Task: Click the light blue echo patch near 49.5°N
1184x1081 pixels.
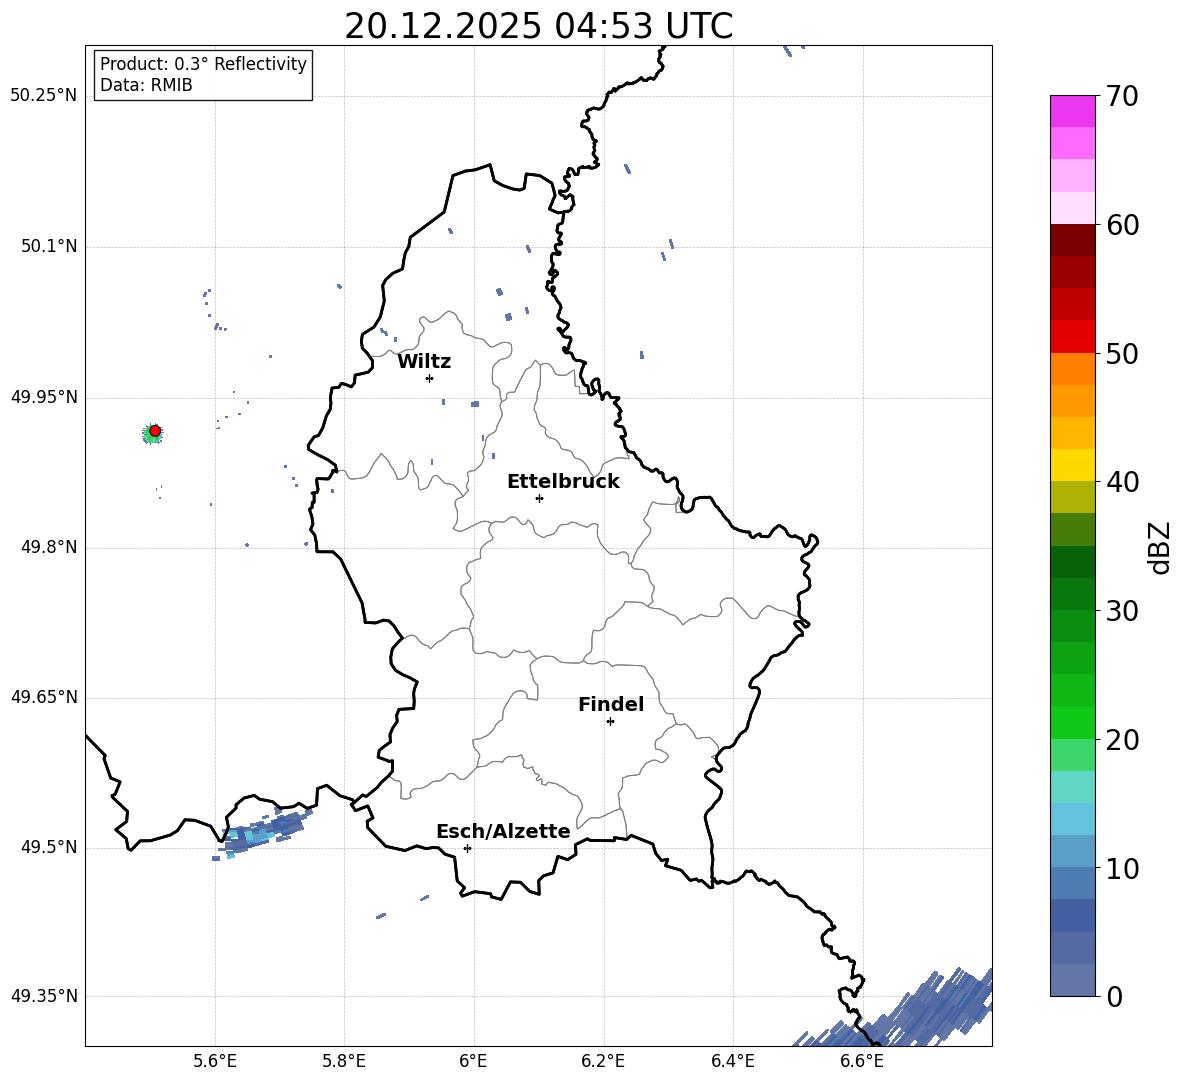Action: (x=261, y=834)
